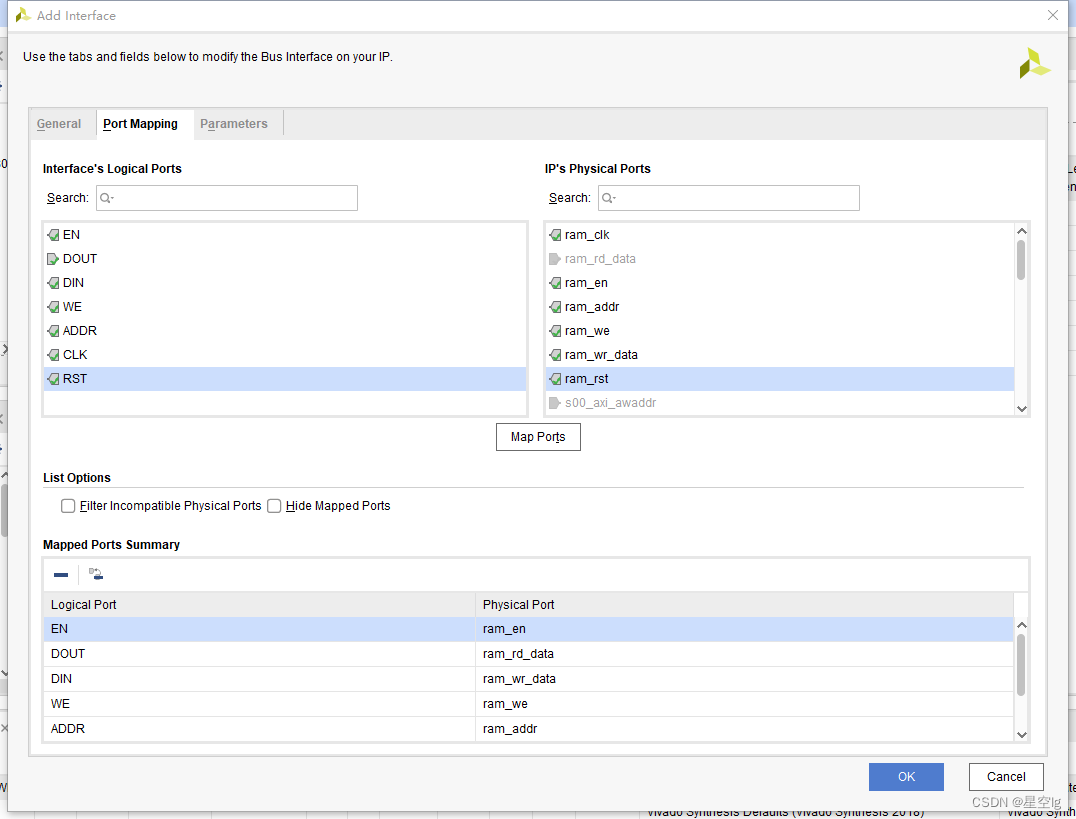The width and height of the screenshot is (1076, 819).
Task: Focus the physical ports search field
Action: 729,198
